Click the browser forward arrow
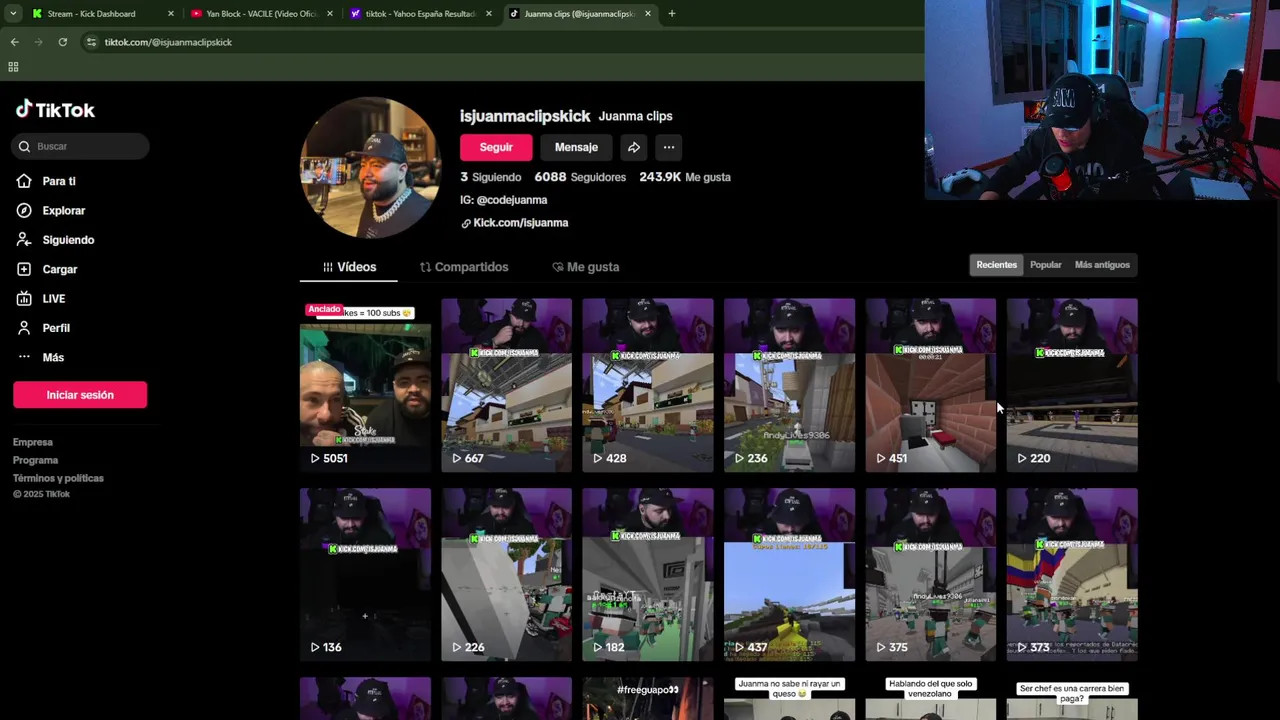1280x720 pixels. [x=38, y=42]
